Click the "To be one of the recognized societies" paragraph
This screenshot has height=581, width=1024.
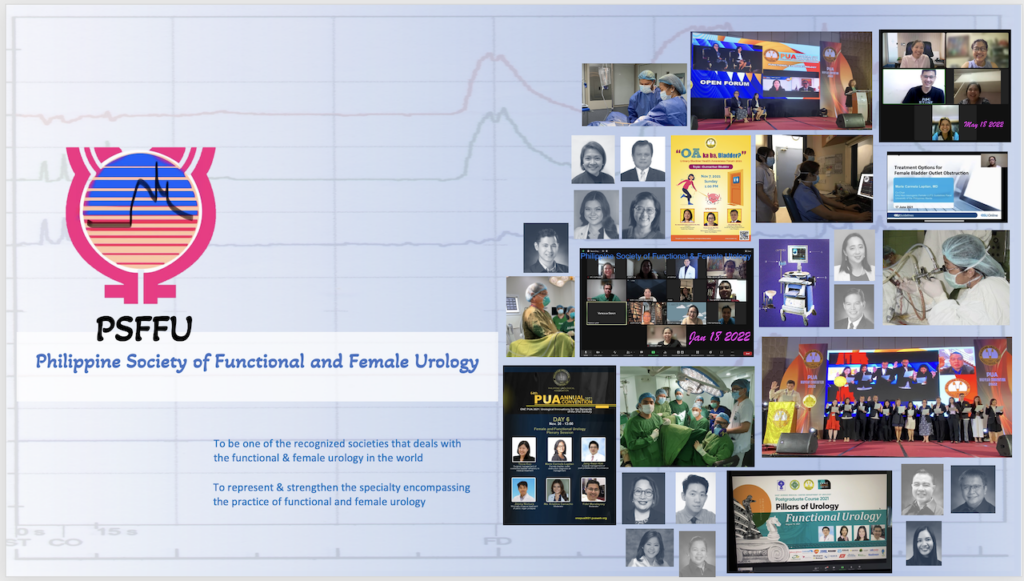(337, 450)
